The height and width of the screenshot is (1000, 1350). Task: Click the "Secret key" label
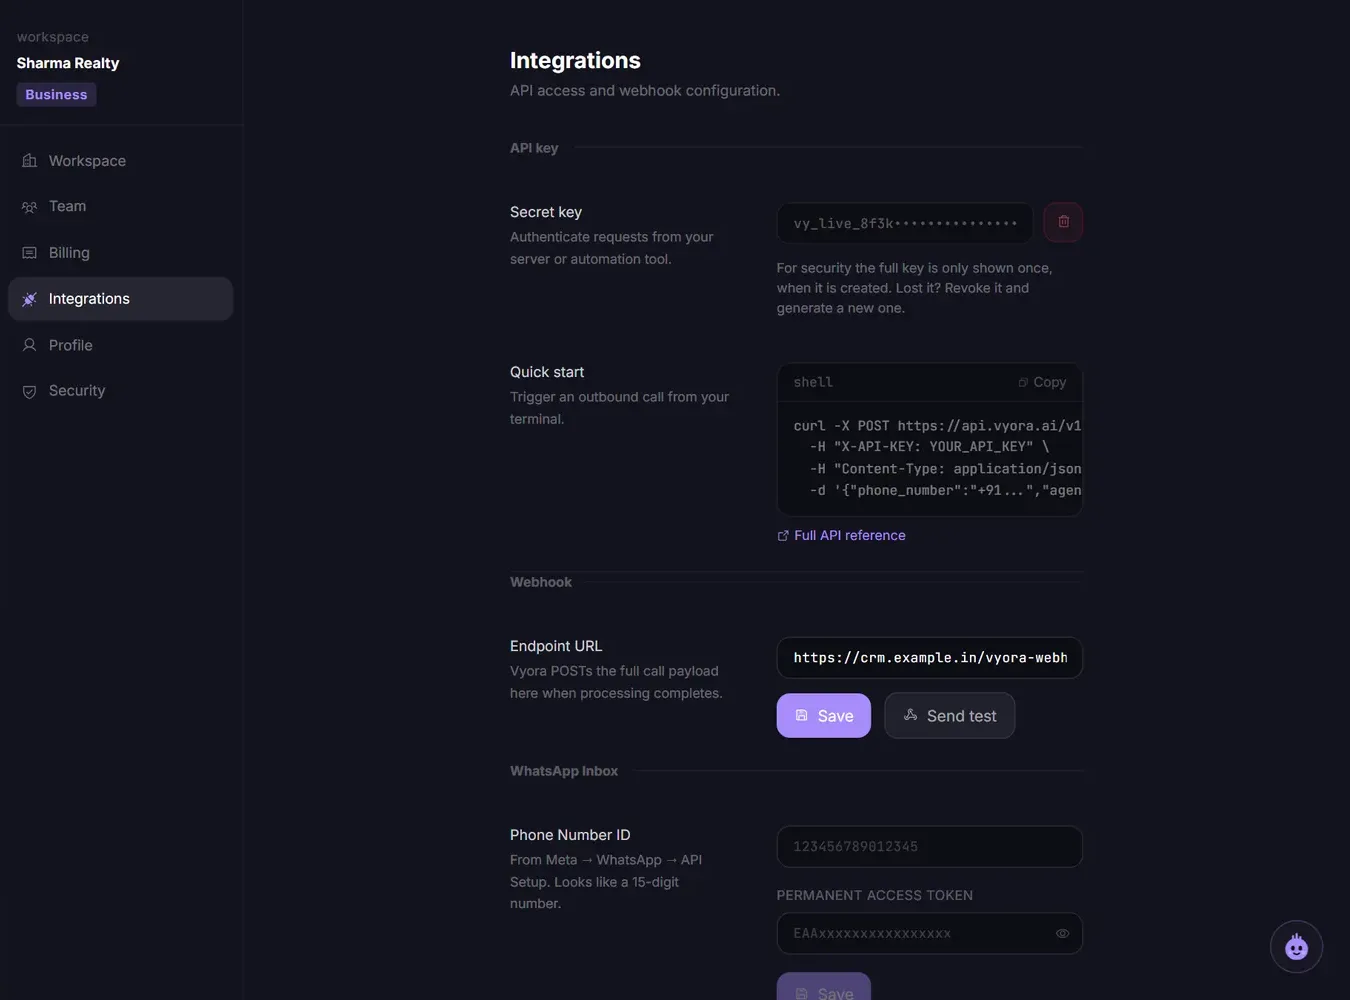(x=546, y=212)
